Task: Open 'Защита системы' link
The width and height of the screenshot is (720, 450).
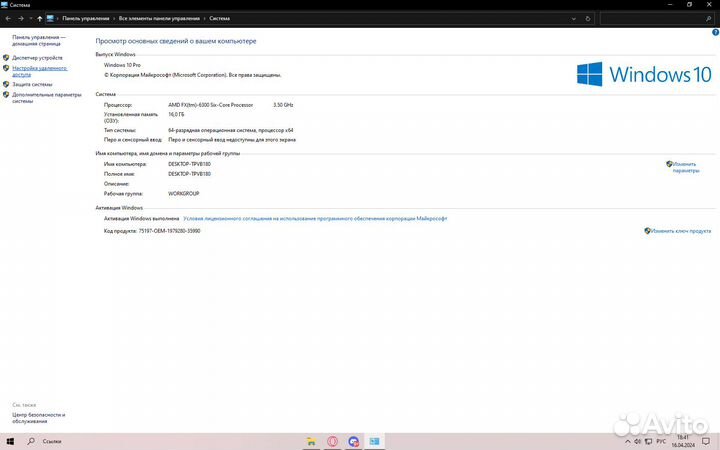Action: coord(32,84)
